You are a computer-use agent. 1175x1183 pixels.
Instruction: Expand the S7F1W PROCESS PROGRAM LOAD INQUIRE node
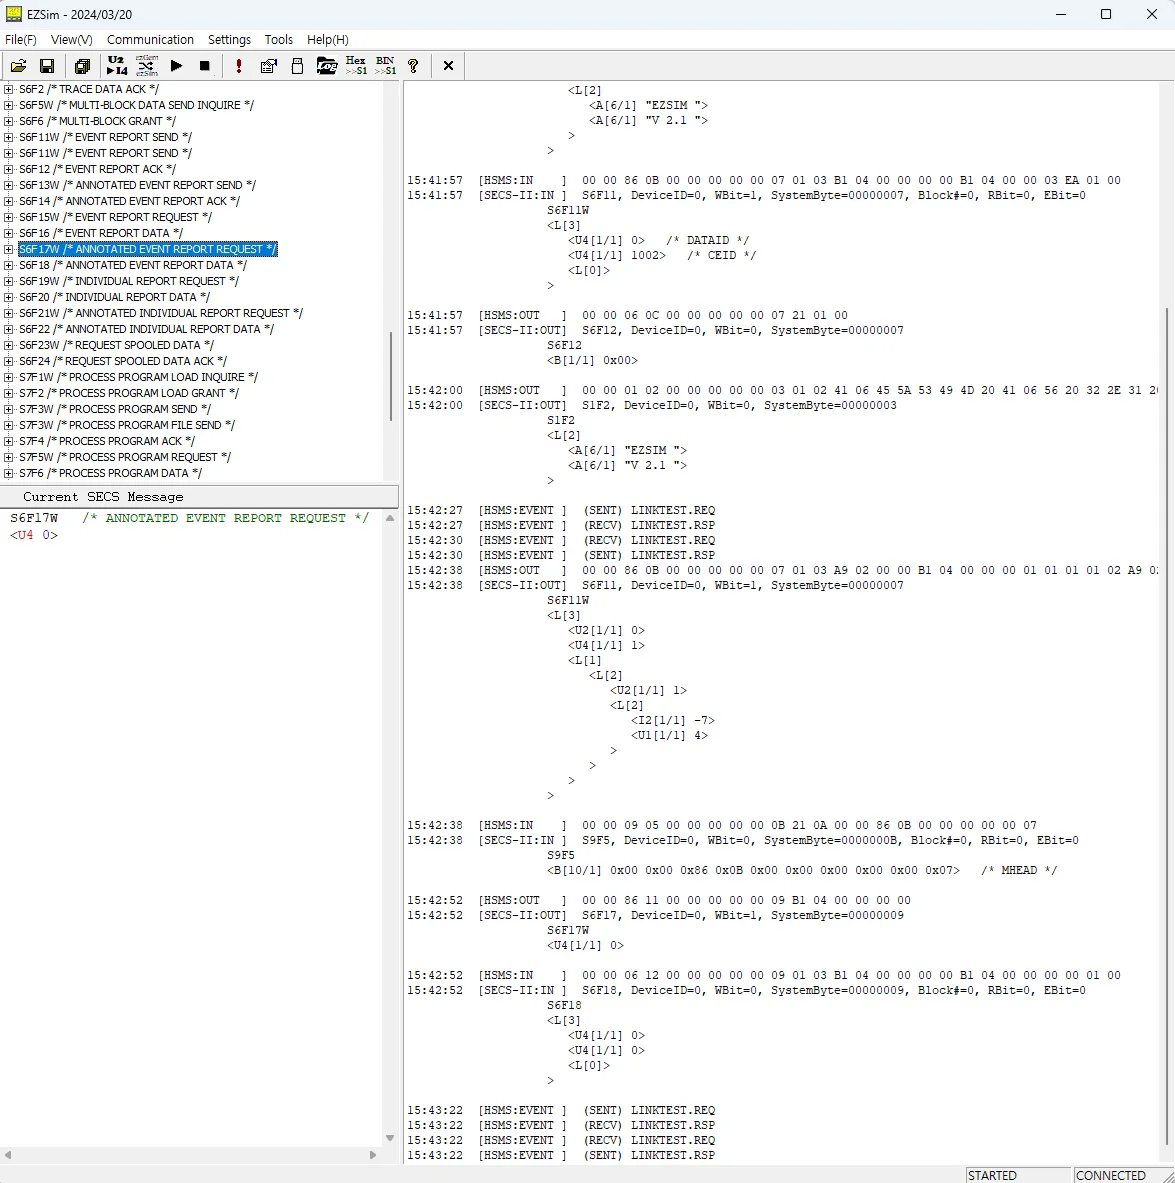point(8,377)
